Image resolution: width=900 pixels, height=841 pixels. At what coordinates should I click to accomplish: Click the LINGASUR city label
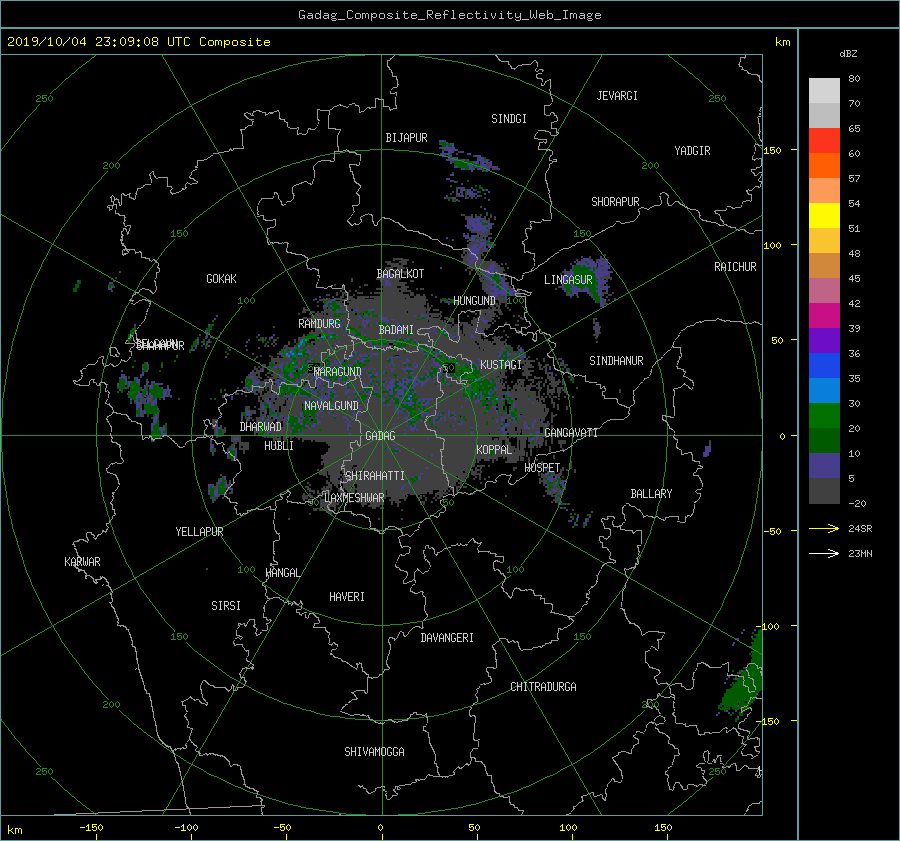pyautogui.click(x=568, y=280)
